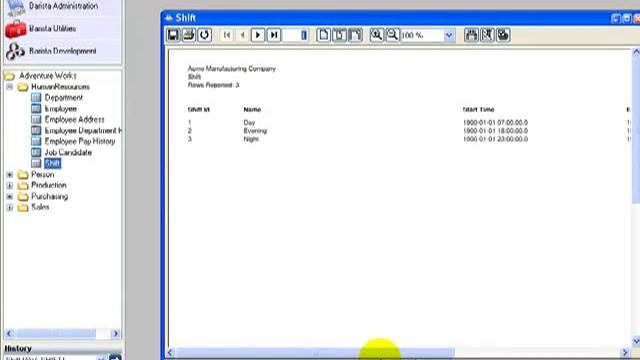Go to first report page
The image size is (640, 360).
tap(227, 35)
